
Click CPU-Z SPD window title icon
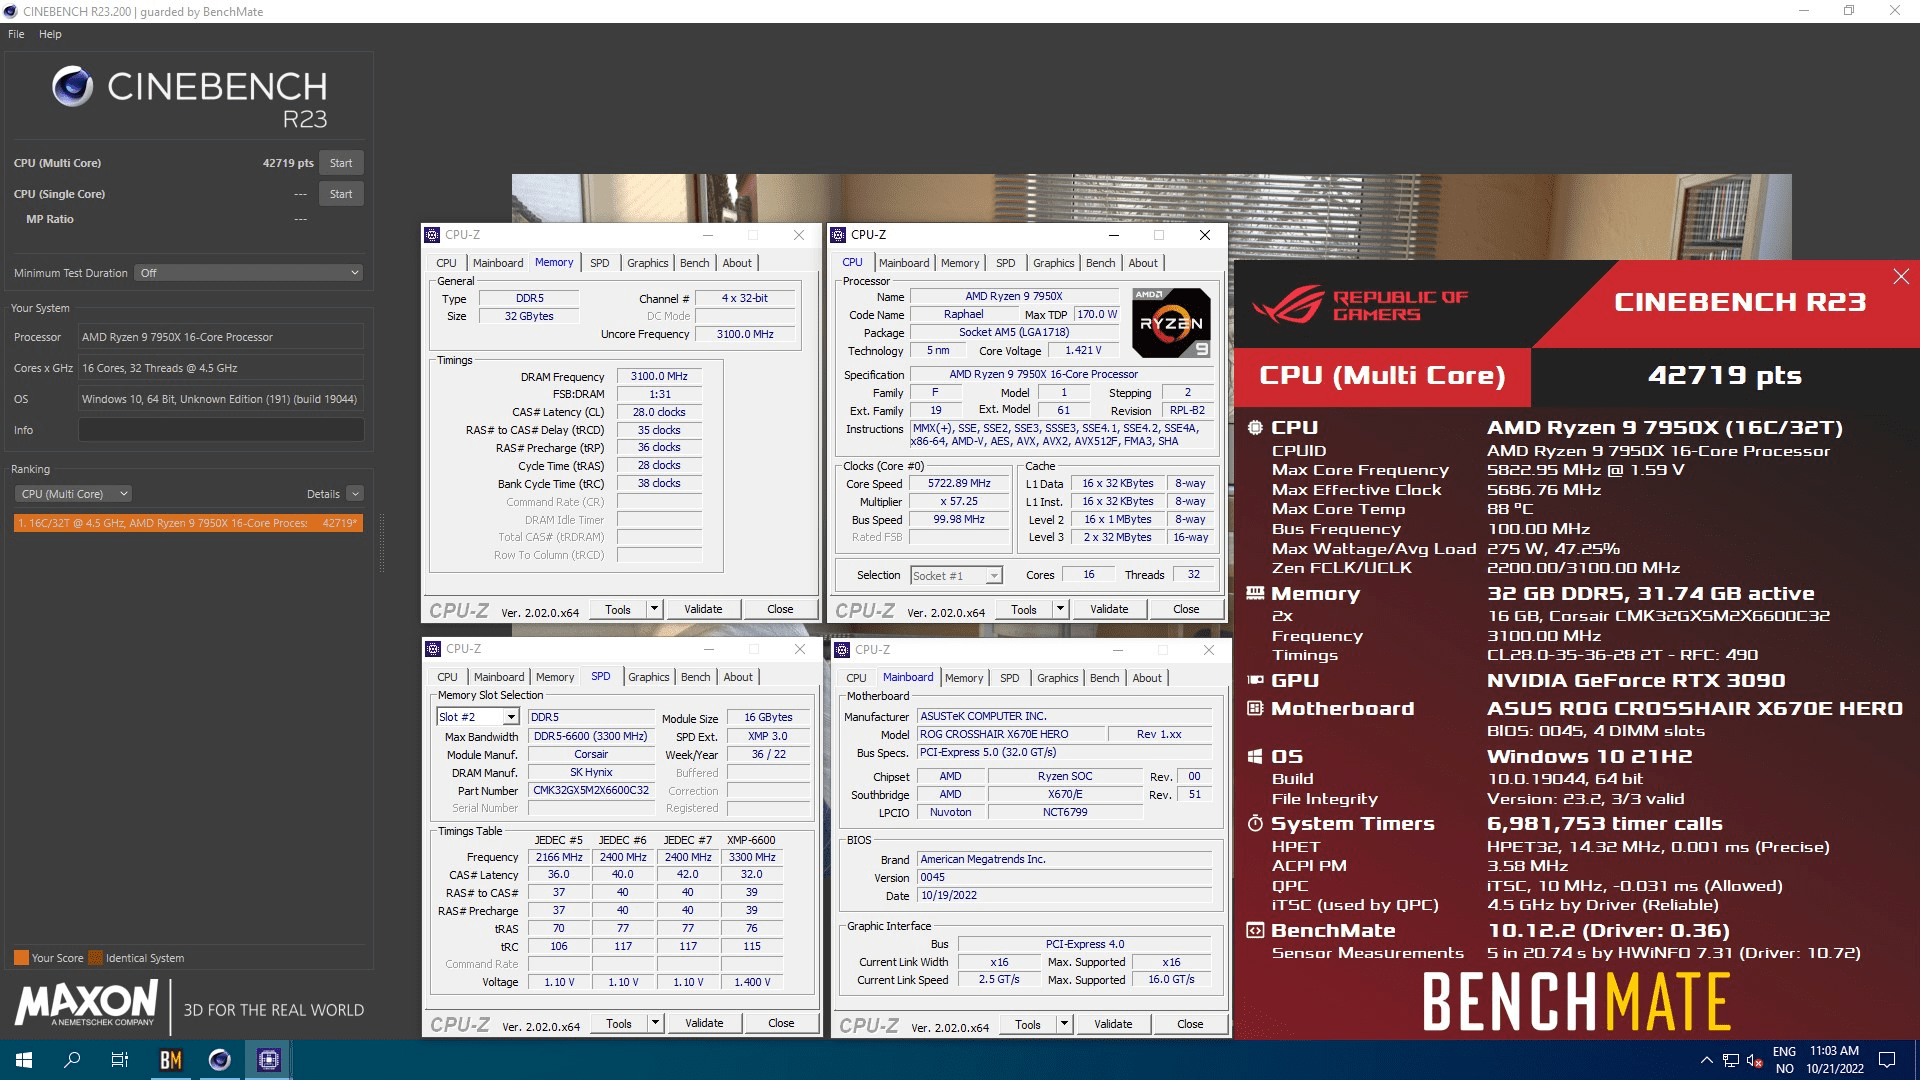(434, 649)
